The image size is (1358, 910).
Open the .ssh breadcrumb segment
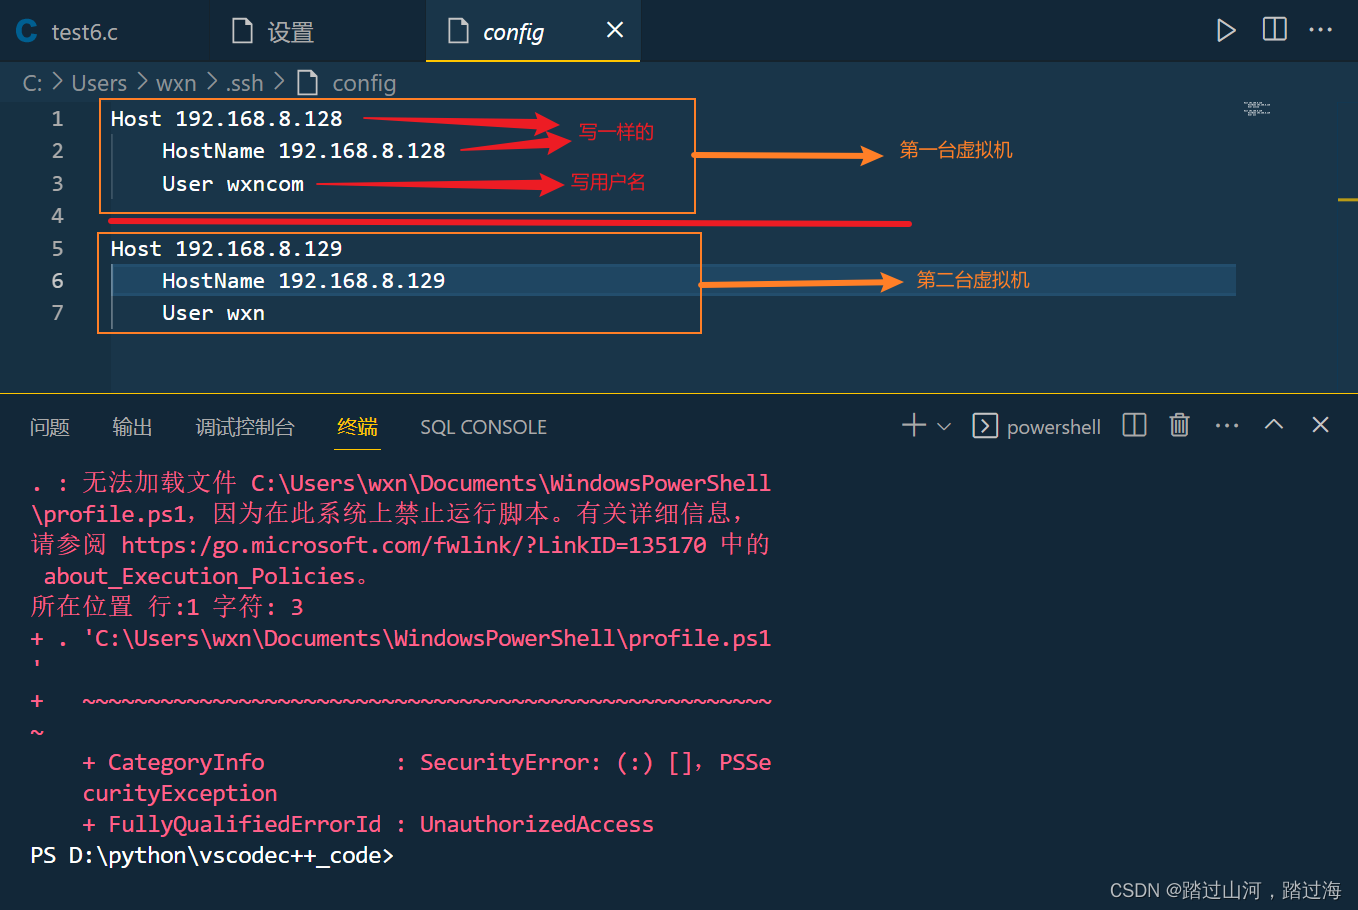(244, 83)
